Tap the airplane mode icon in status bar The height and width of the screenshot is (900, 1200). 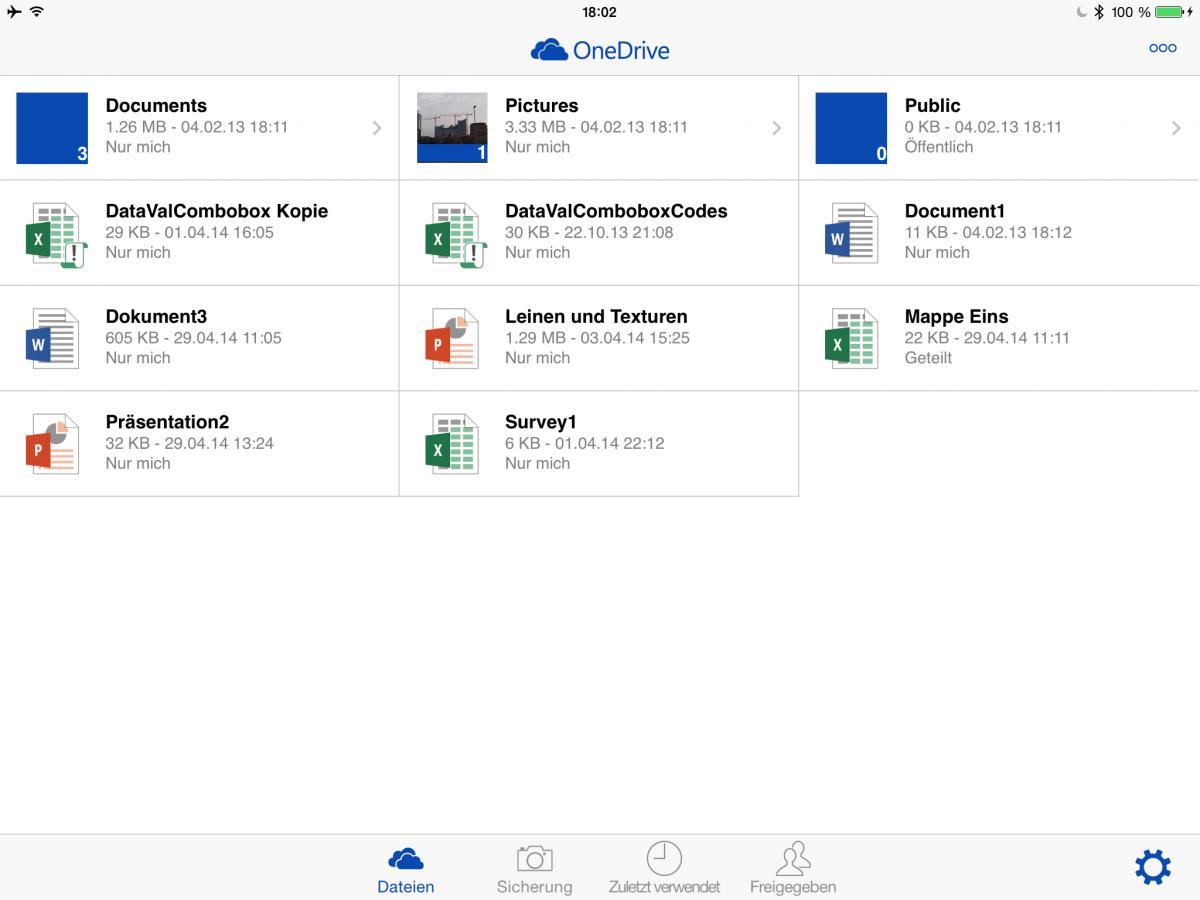(14, 12)
